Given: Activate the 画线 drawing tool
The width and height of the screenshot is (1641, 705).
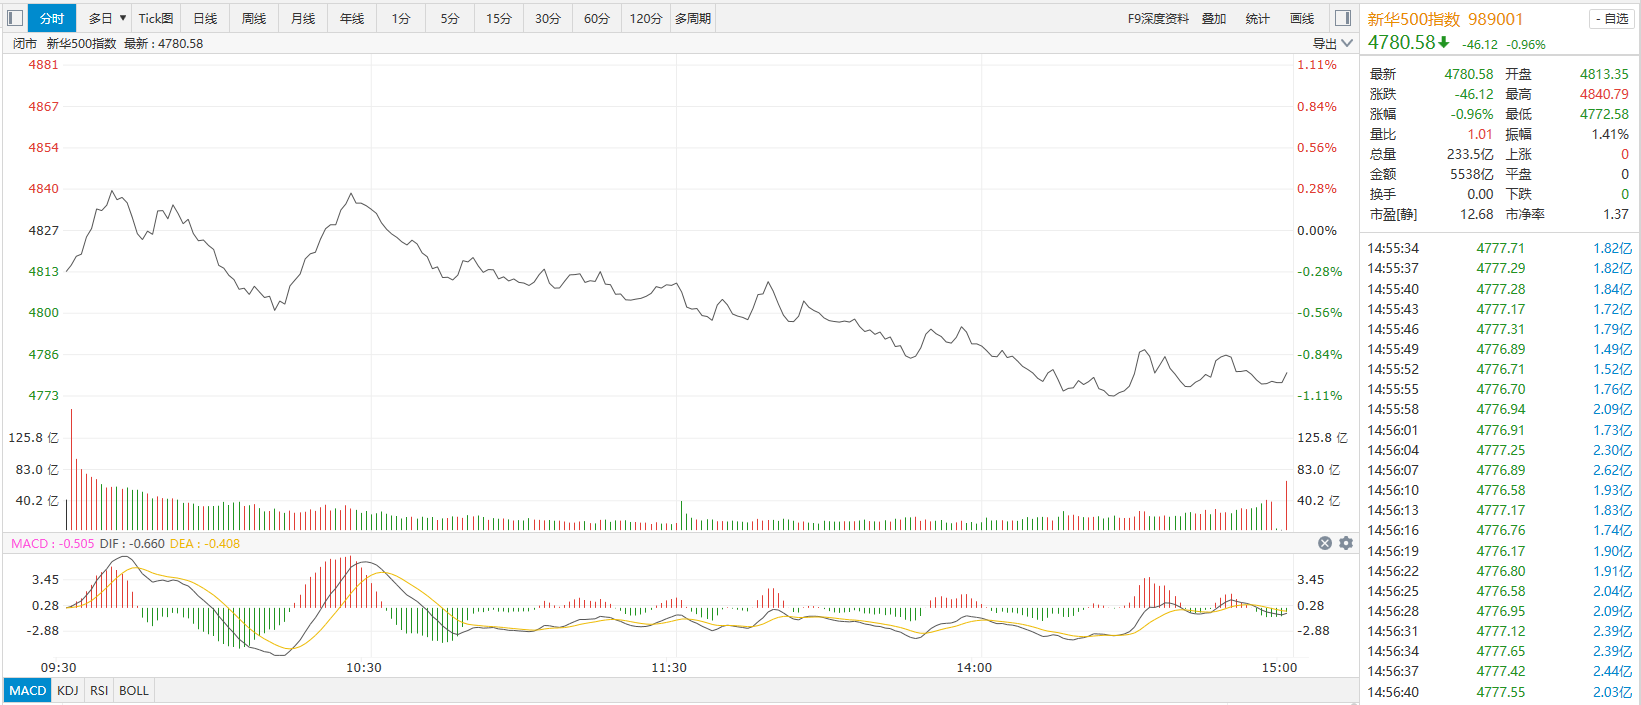Looking at the screenshot, I should tap(1302, 18).
